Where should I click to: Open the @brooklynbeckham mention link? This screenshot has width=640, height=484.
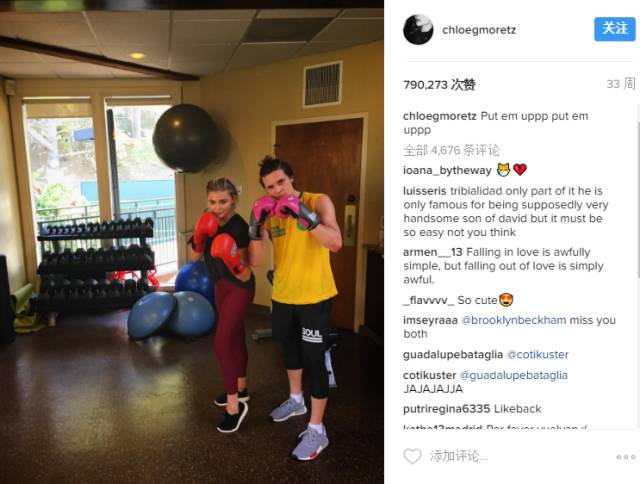click(x=514, y=320)
